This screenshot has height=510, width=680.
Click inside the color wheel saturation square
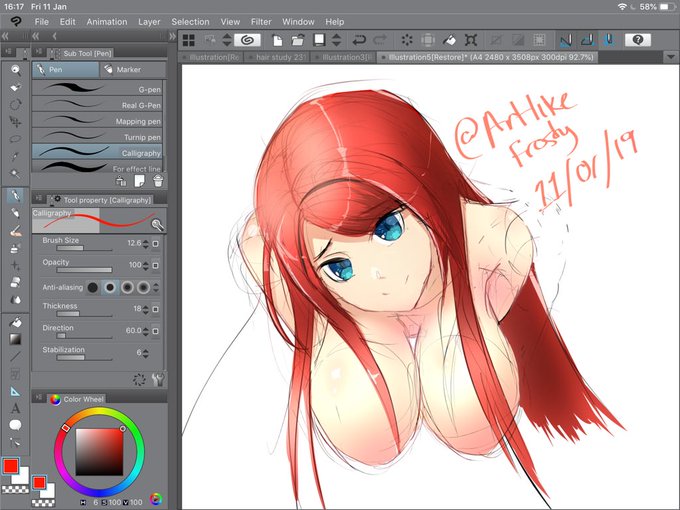click(99, 452)
